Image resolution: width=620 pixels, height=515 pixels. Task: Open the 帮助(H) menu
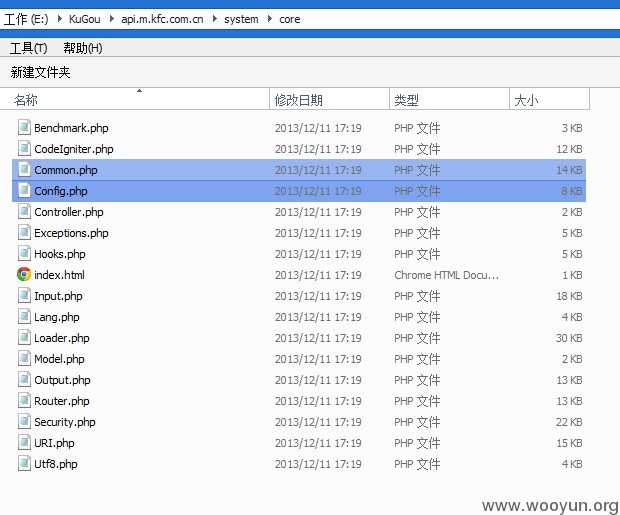coord(83,48)
